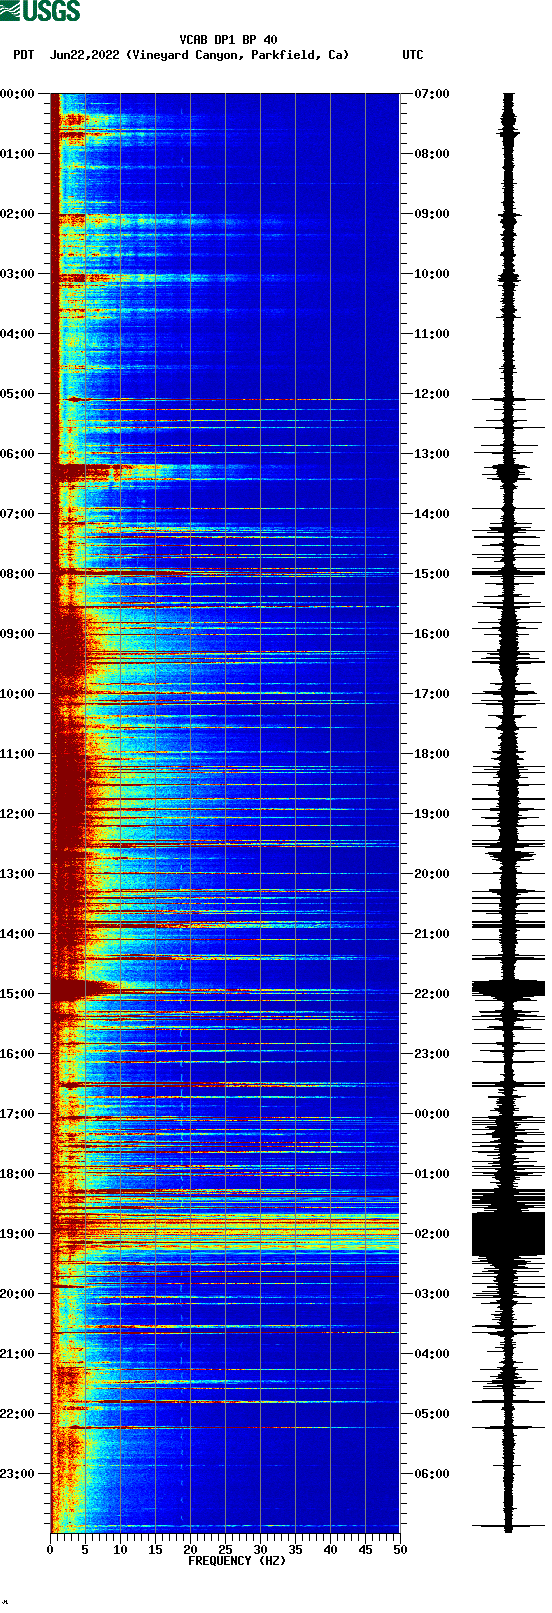
Task: Click the 19:00 PDT time label
Action: tap(17, 1234)
